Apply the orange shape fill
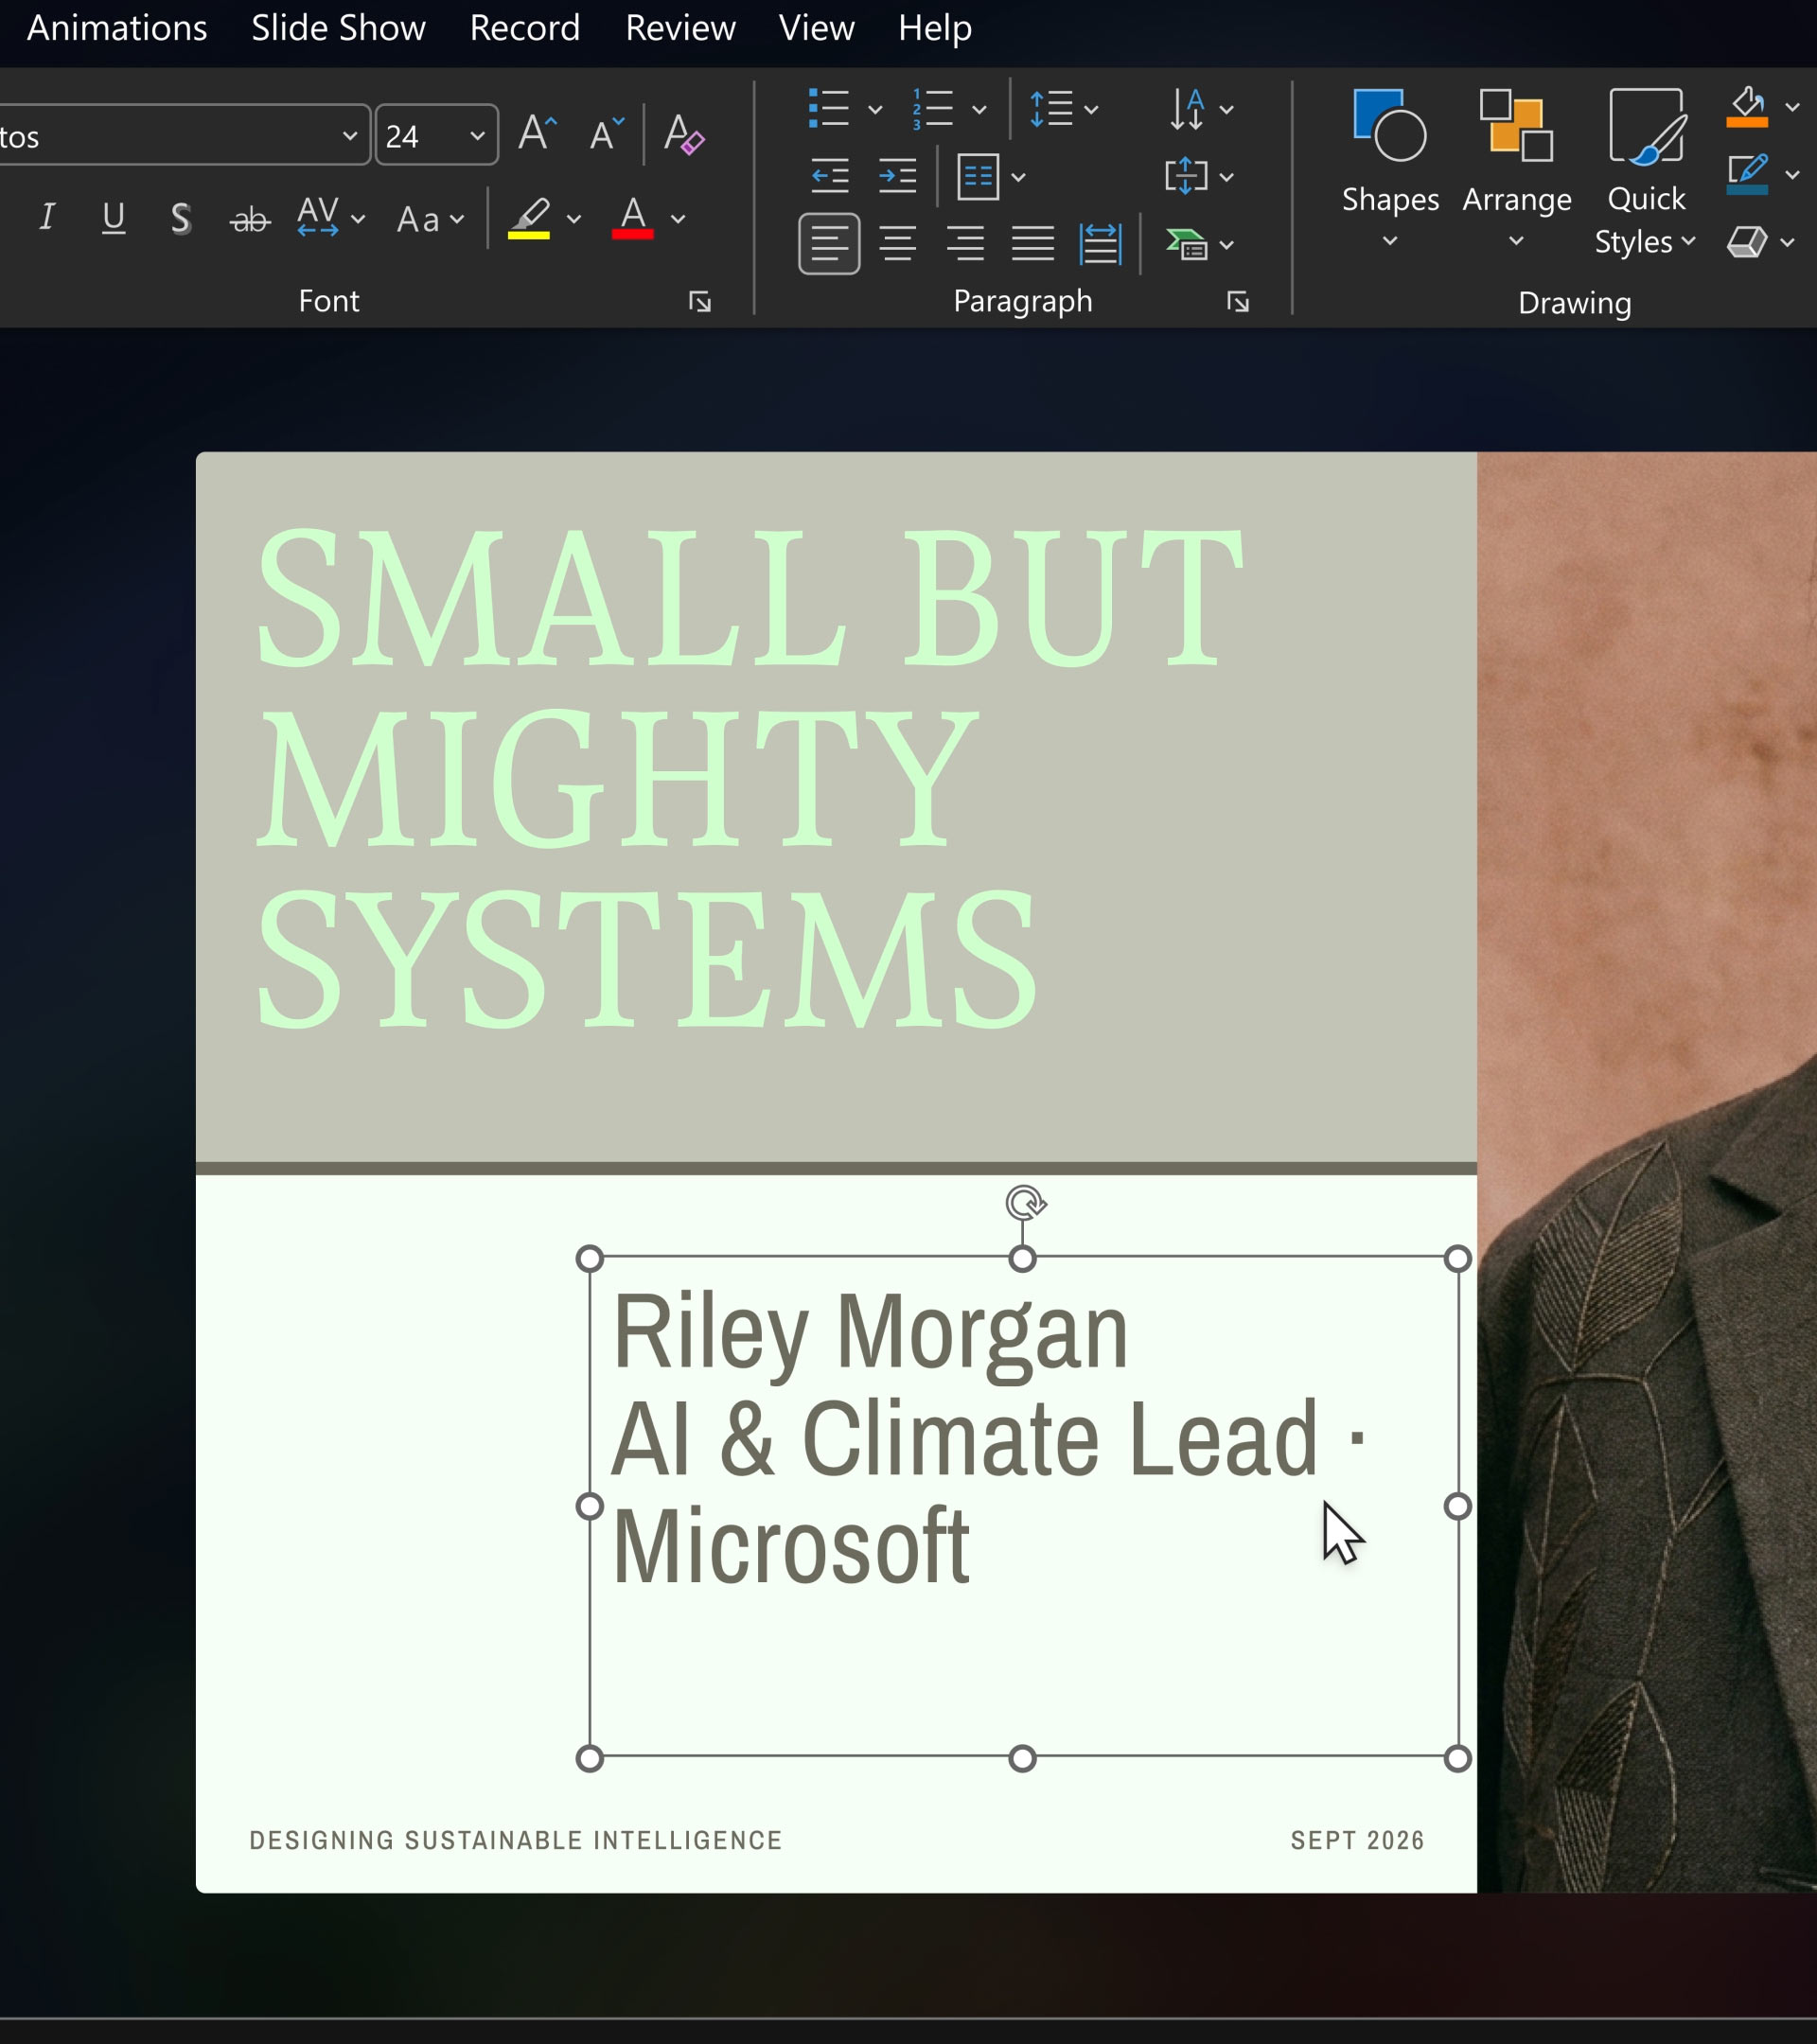Screen dimensions: 1817x2044 (x=1747, y=106)
